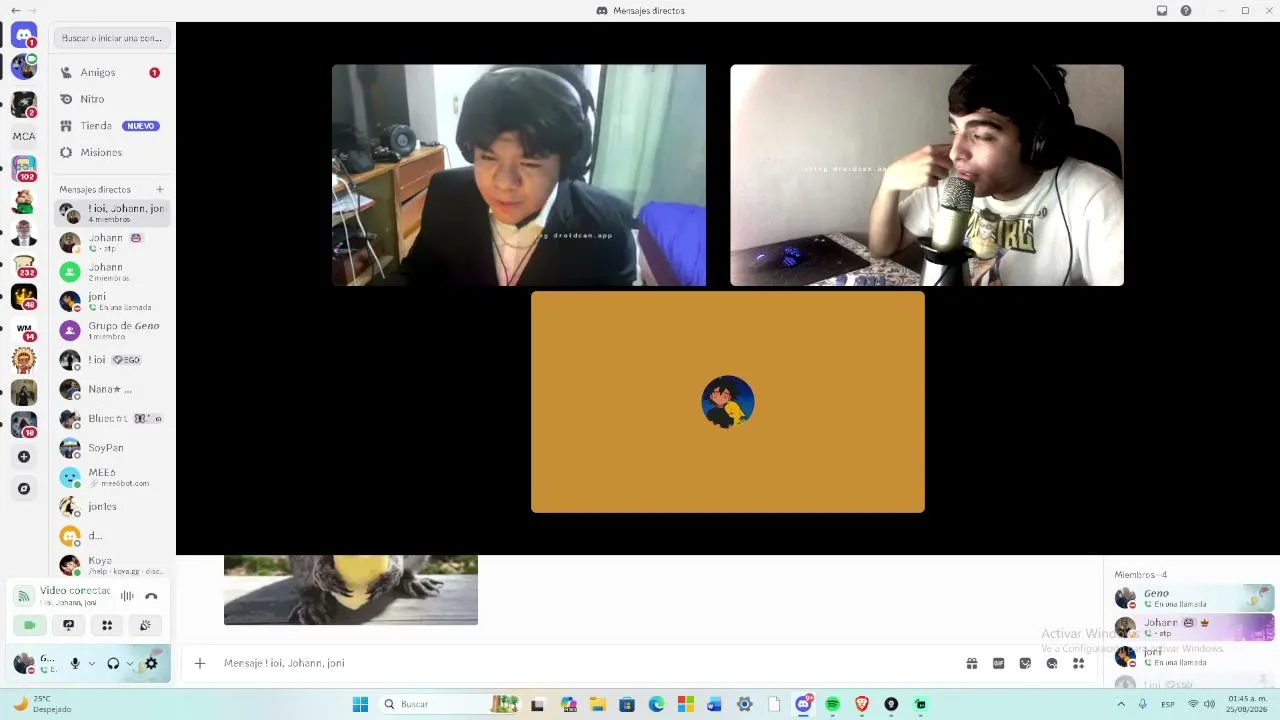Open the Windows Start menu
This screenshot has width=1280, height=720.
coord(360,704)
